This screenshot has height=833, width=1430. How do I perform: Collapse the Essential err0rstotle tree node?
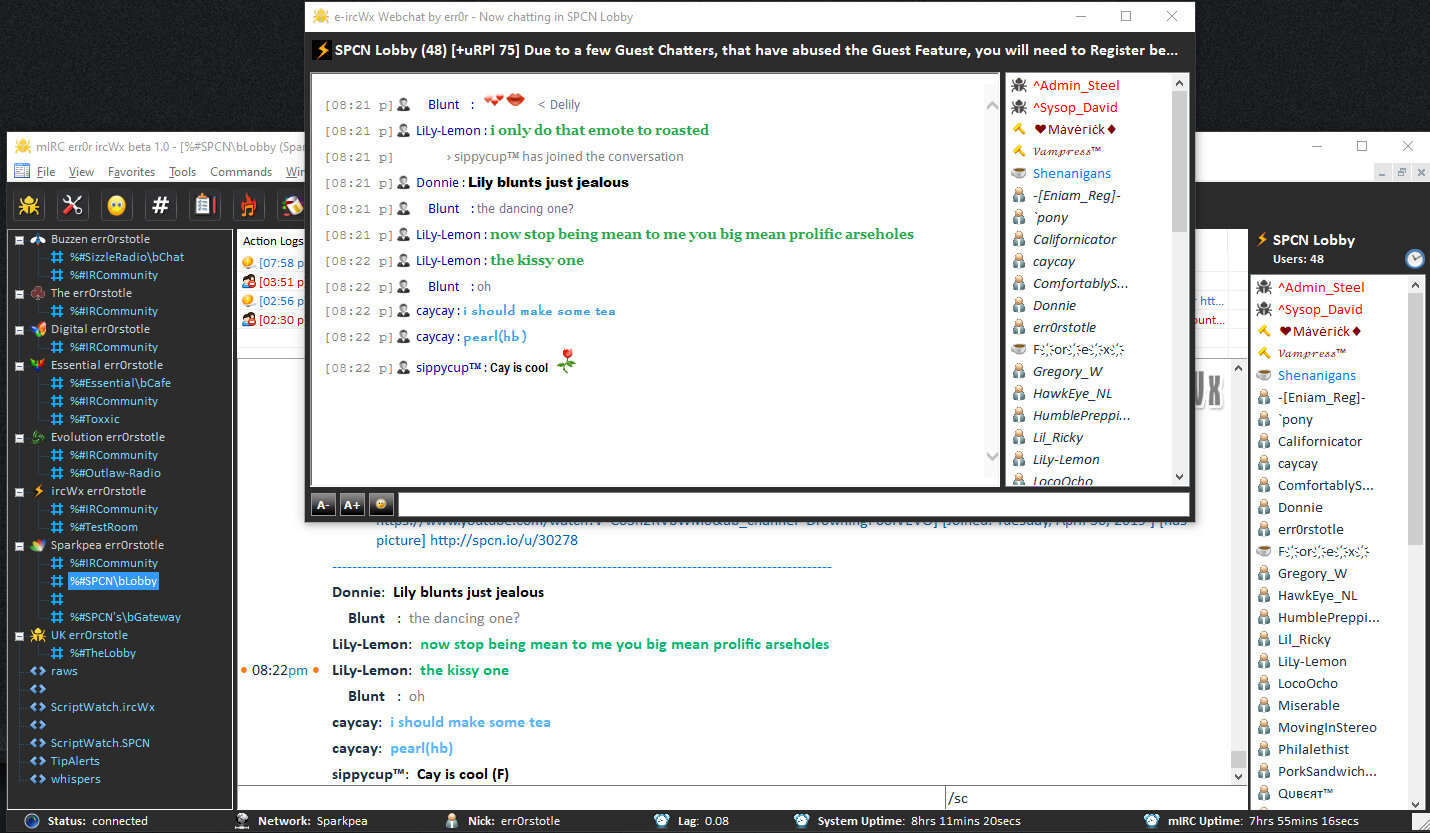[19, 365]
